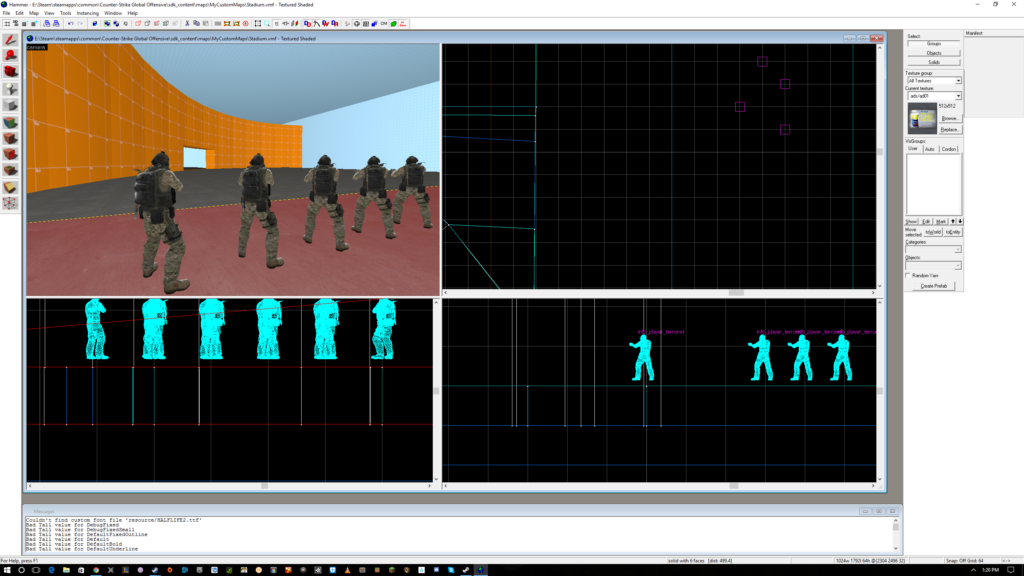
Task: Open the Help menu
Action: tap(133, 13)
